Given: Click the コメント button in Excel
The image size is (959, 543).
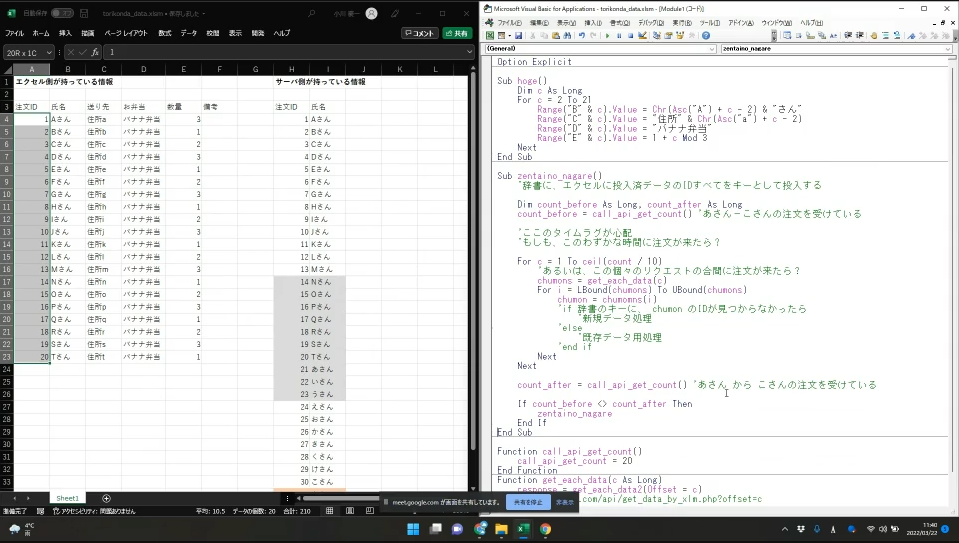Looking at the screenshot, I should [419, 33].
